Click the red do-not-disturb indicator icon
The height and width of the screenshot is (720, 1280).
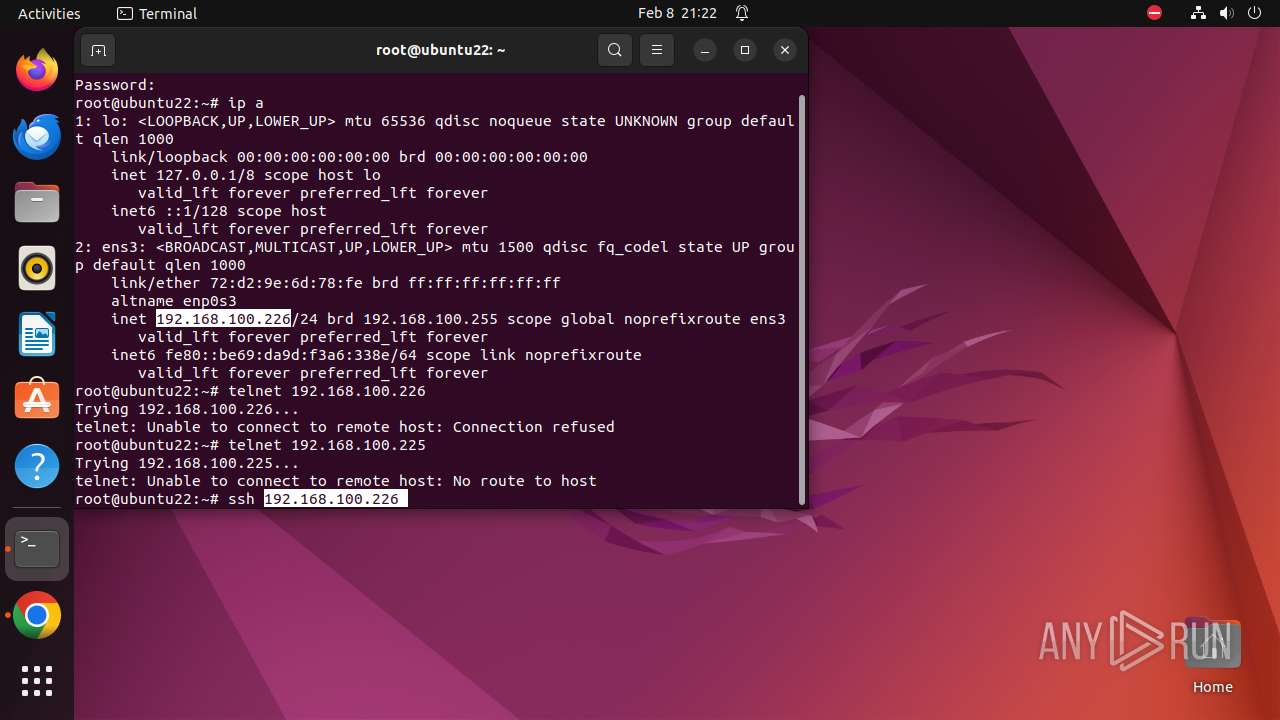[1155, 13]
